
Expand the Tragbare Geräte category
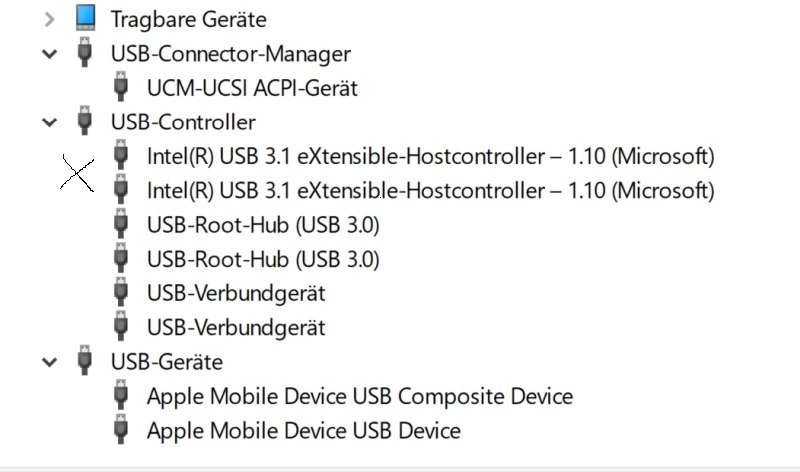pos(49,19)
